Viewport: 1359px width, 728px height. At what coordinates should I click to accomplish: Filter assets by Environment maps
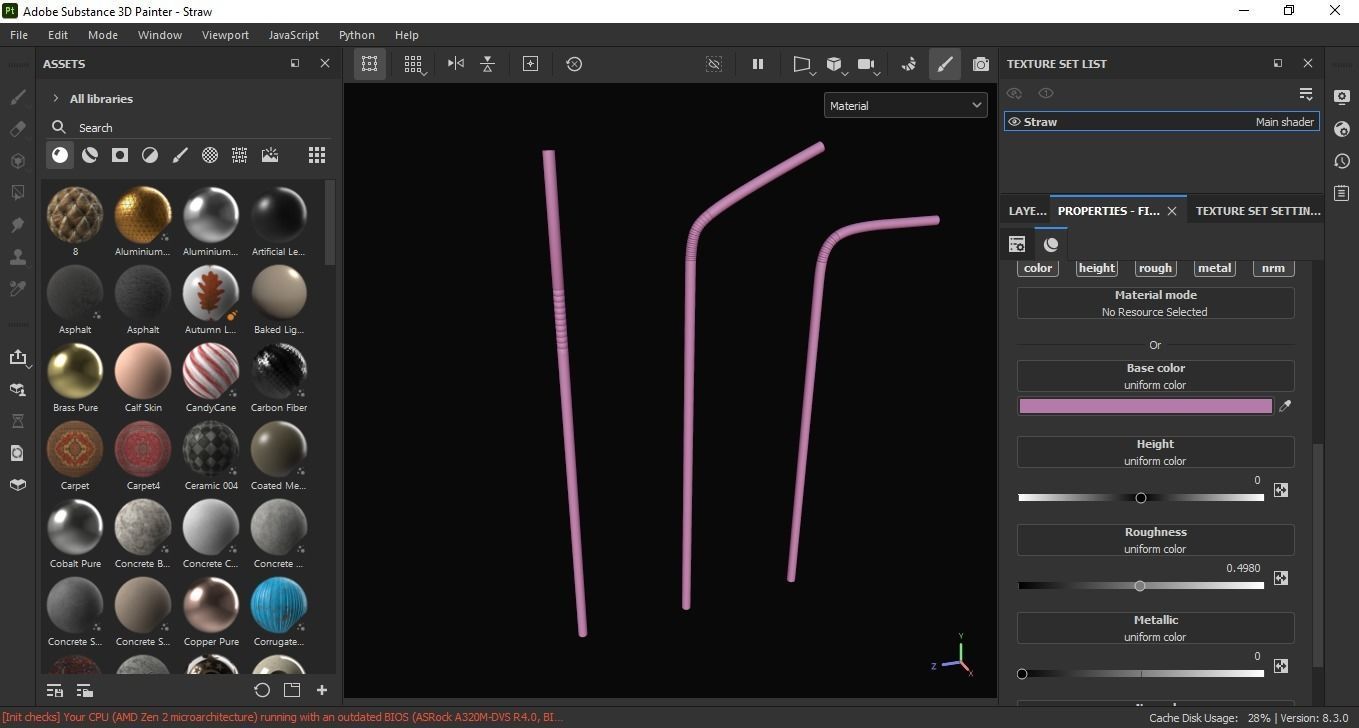tap(270, 155)
